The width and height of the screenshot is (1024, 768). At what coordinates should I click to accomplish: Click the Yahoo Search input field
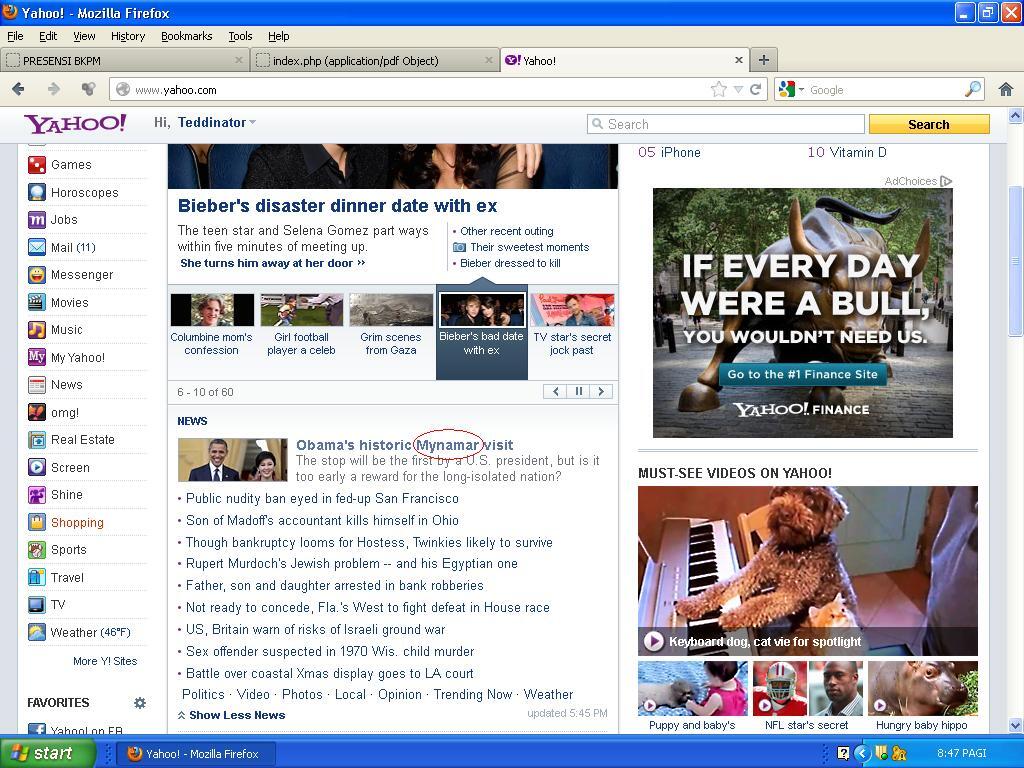tap(726, 124)
